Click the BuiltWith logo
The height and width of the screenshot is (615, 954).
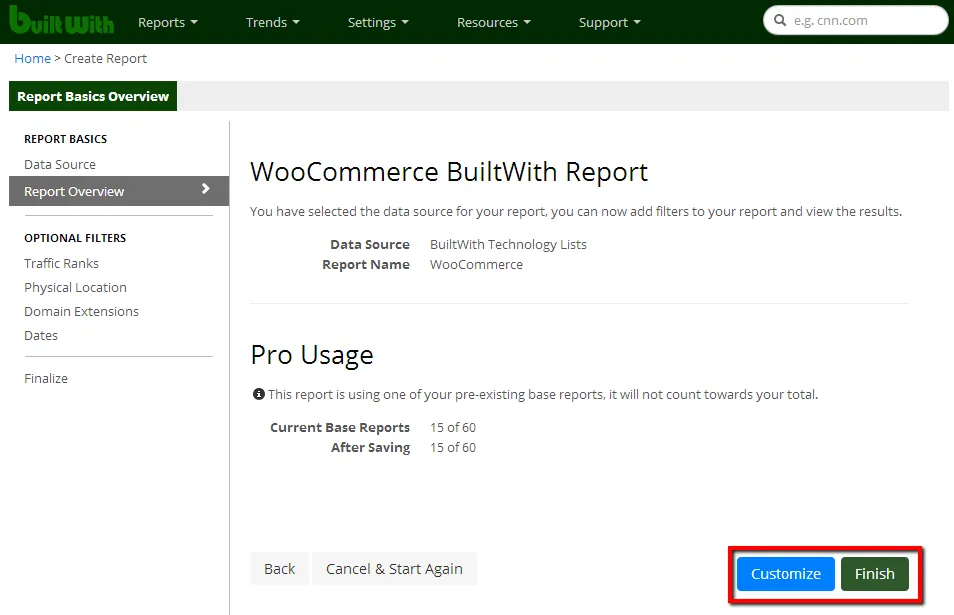(x=61, y=21)
